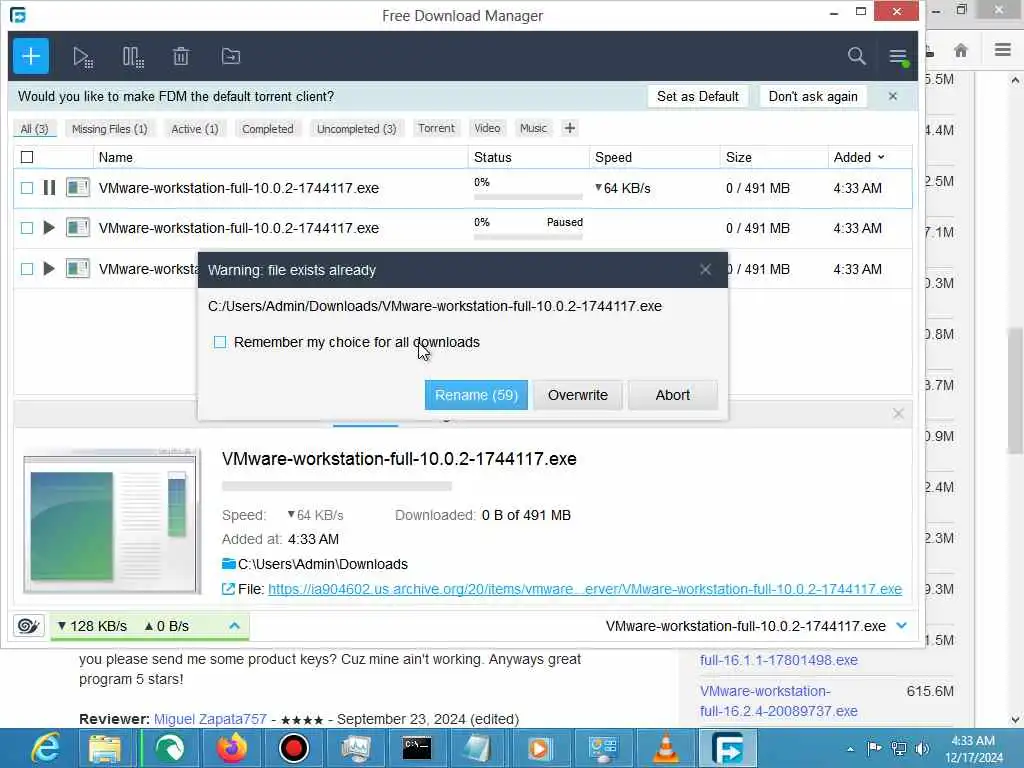This screenshot has height=768, width=1024.
Task: Add a new filter tag with plus
Action: click(x=569, y=128)
